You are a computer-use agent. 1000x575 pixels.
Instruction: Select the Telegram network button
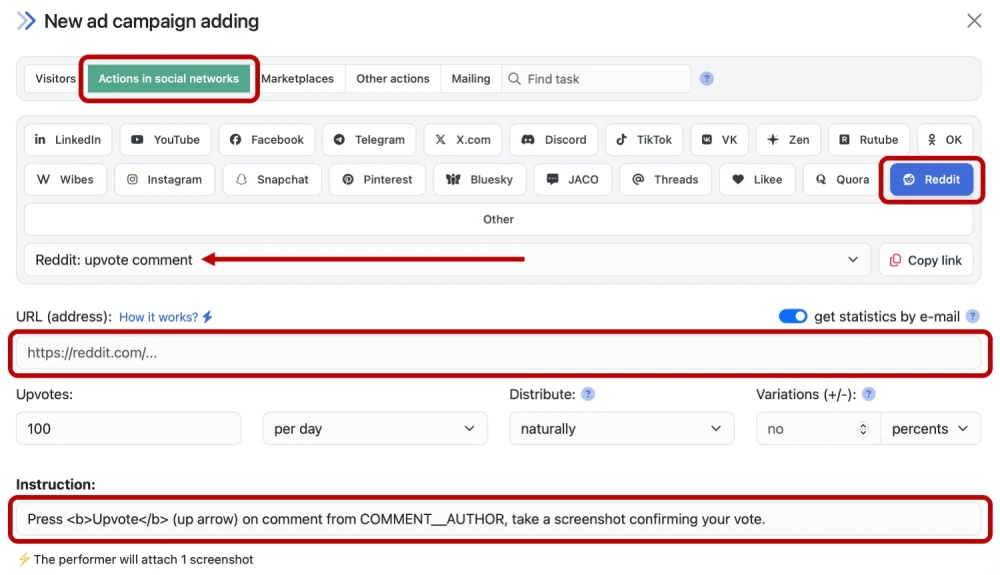pyautogui.click(x=369, y=140)
